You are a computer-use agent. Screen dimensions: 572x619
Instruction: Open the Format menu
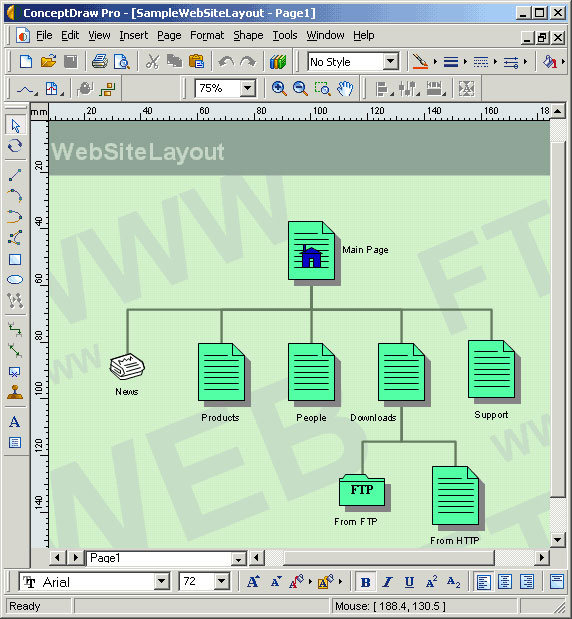pos(207,36)
